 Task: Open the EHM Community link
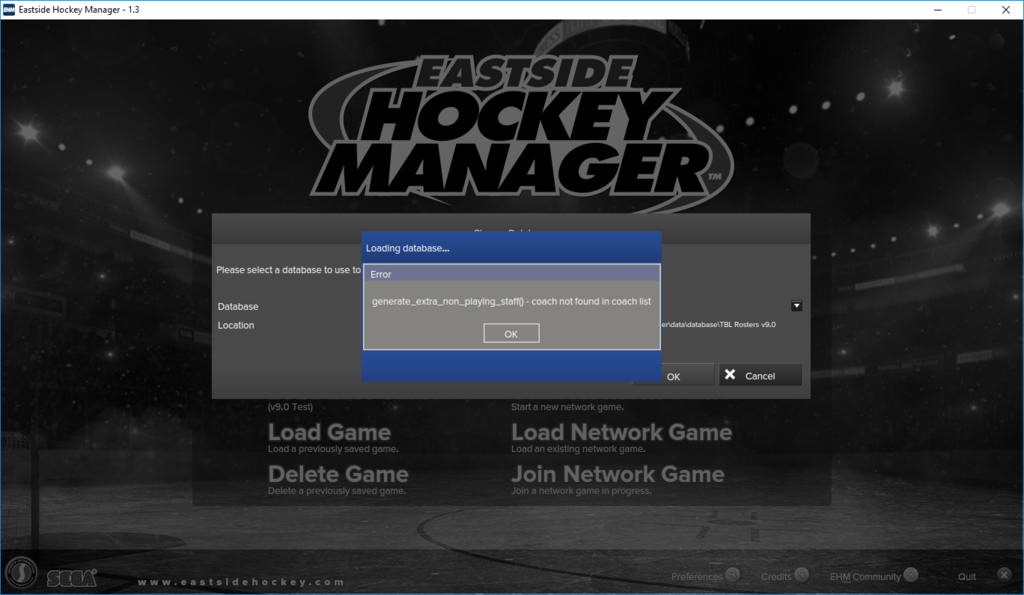pyautogui.click(x=874, y=576)
